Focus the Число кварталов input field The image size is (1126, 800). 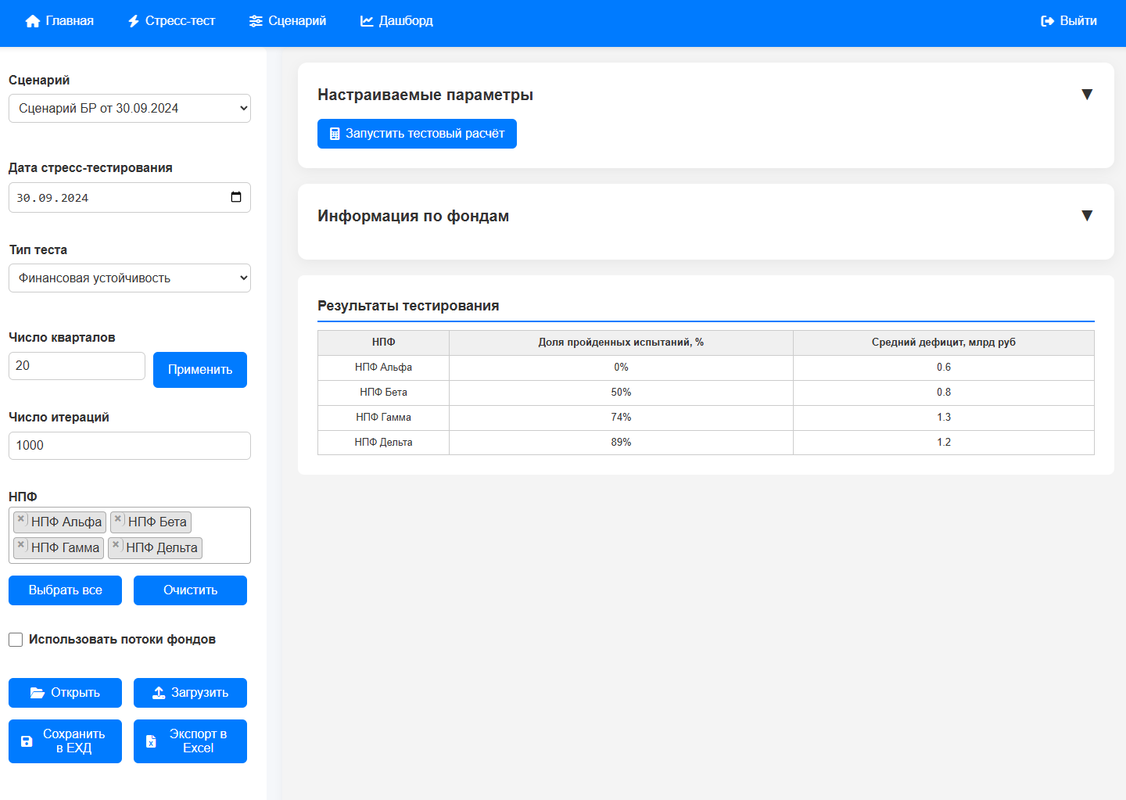click(77, 366)
